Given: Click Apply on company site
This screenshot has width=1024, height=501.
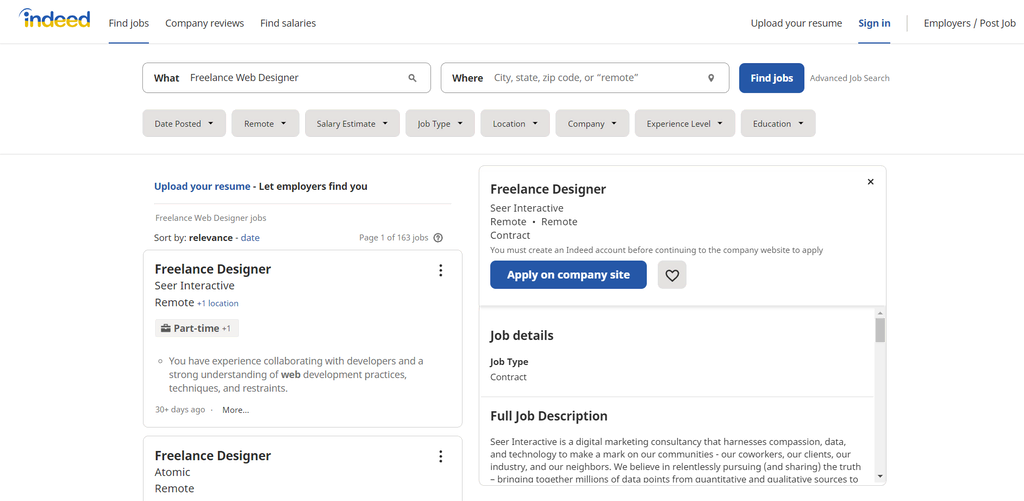Looking at the screenshot, I should tap(568, 275).
